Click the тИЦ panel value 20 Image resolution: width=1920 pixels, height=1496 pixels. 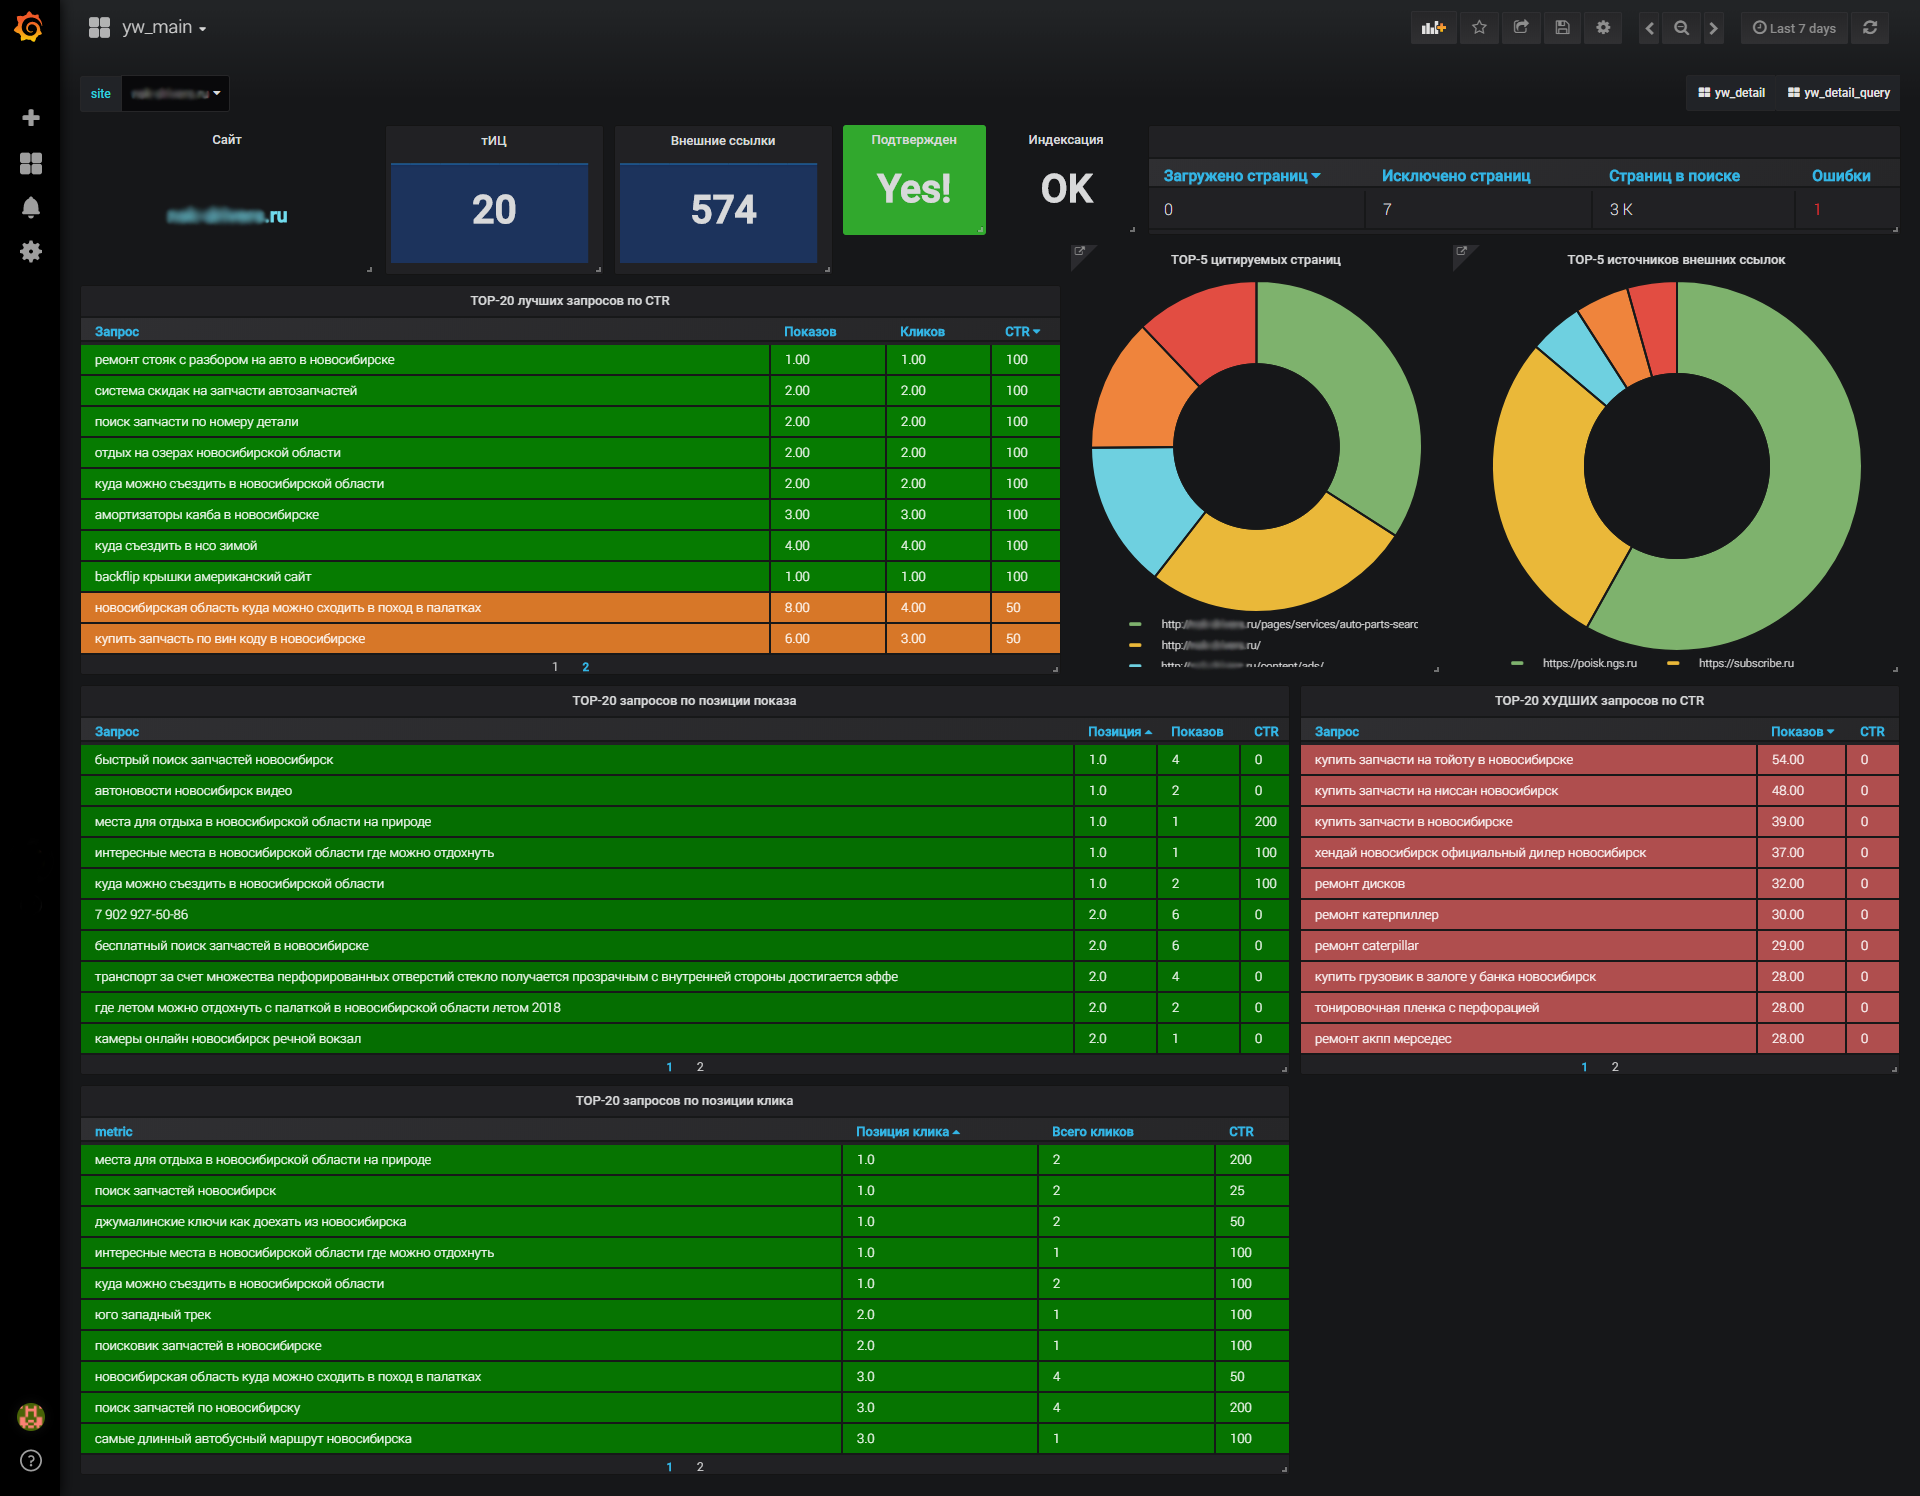pos(493,210)
